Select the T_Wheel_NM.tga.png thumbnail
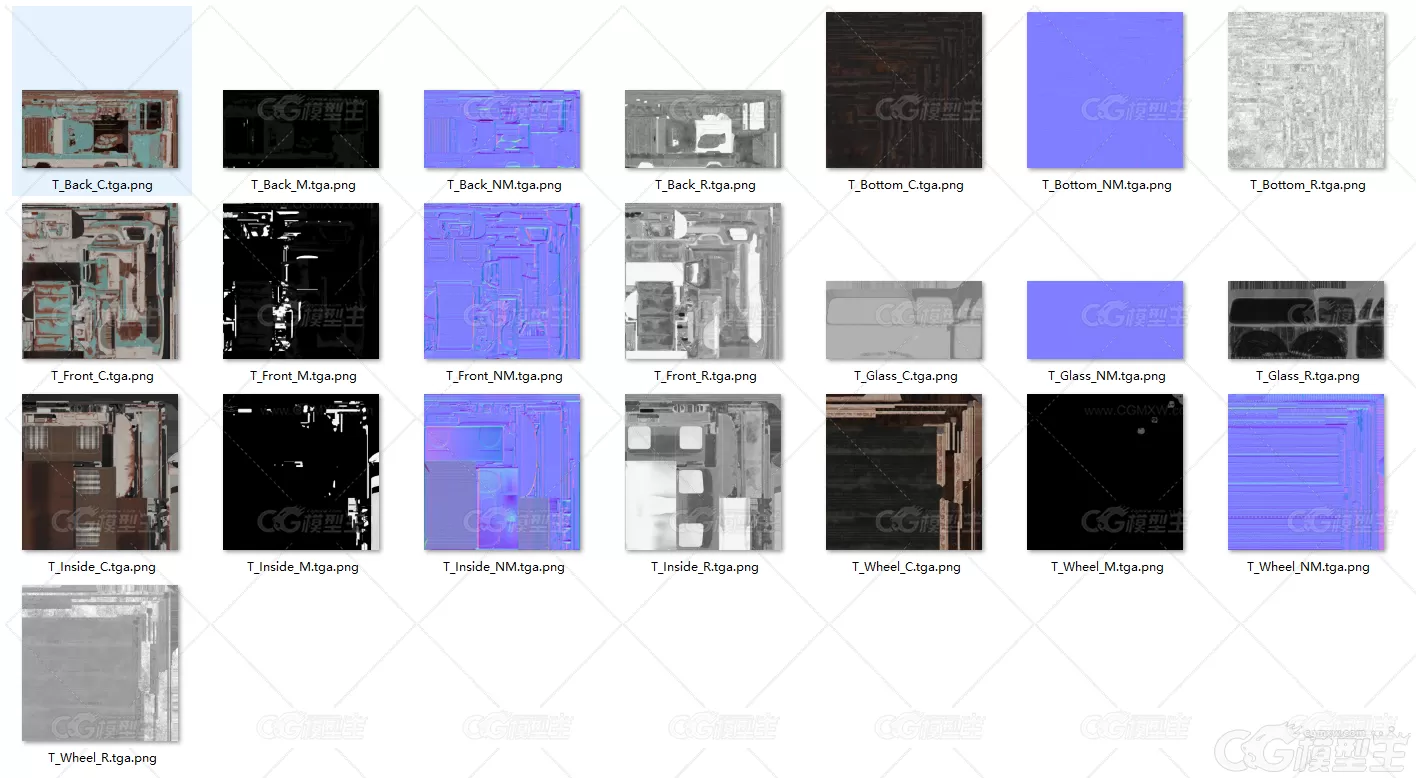This screenshot has height=778, width=1416. (1306, 472)
